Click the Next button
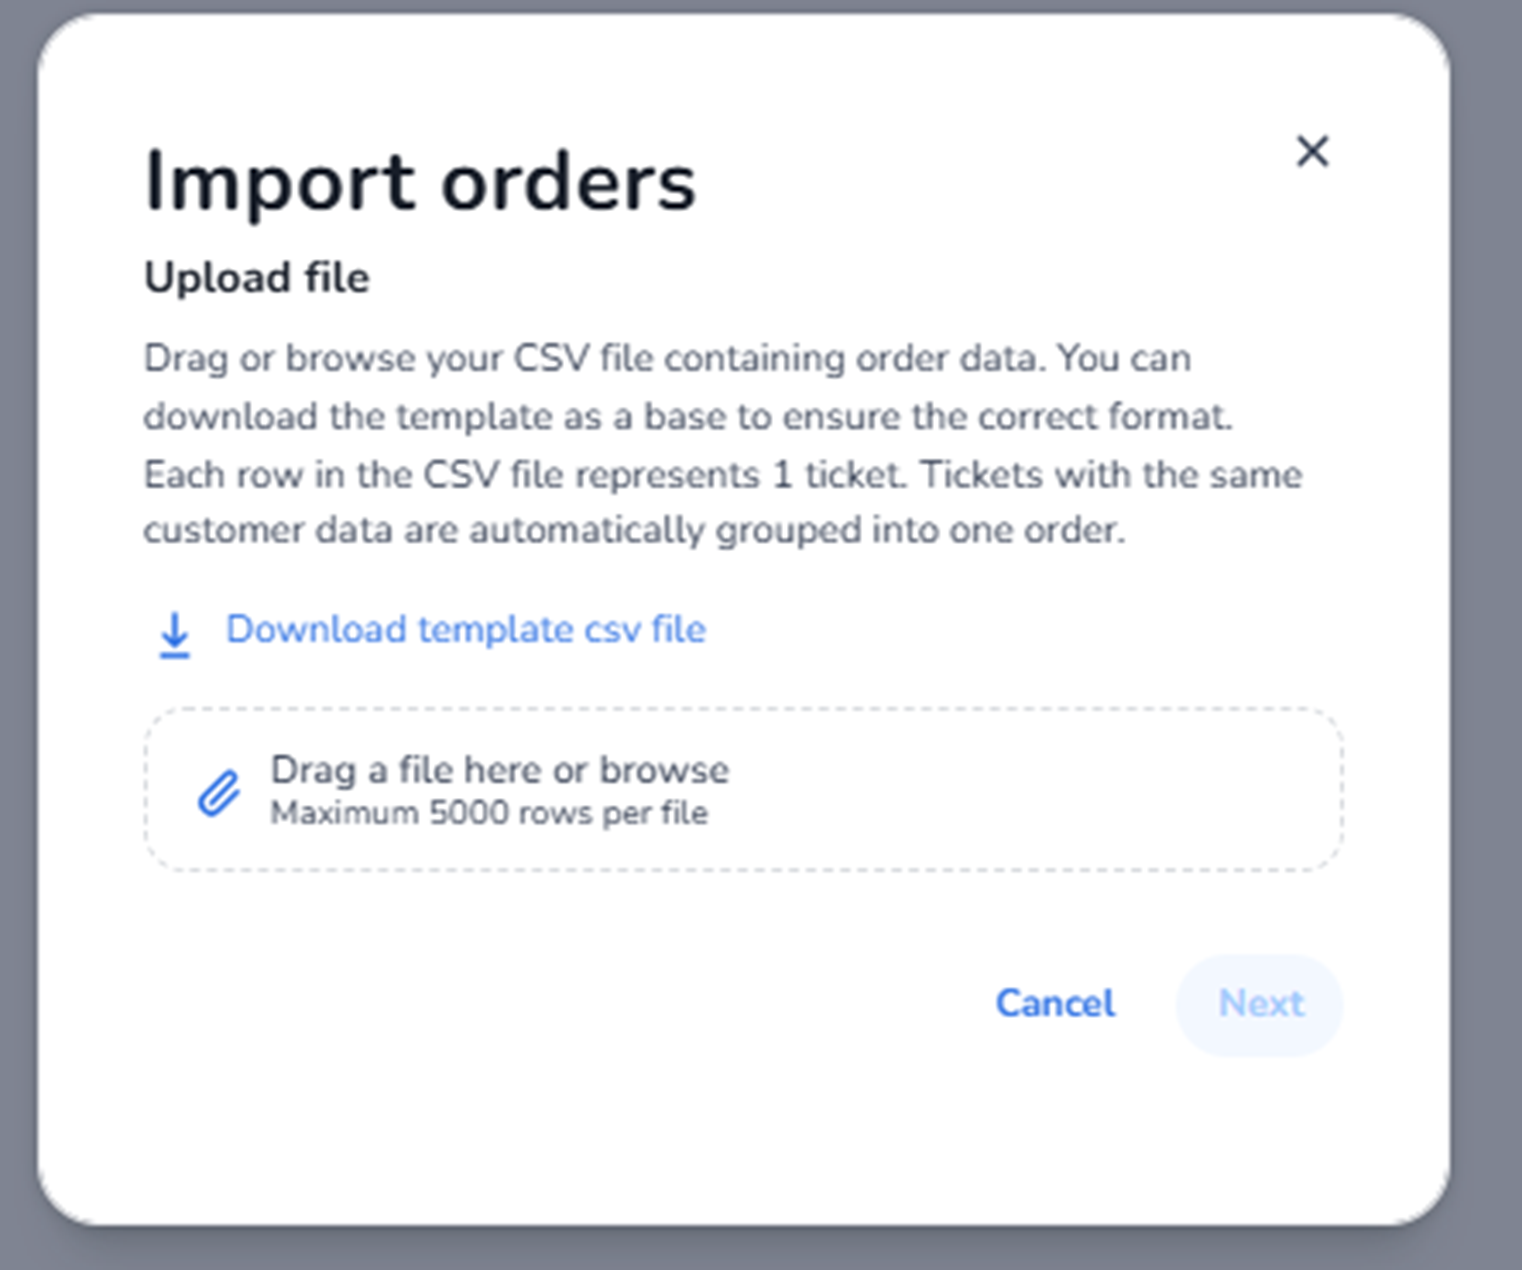This screenshot has width=1522, height=1270. [x=1259, y=1004]
